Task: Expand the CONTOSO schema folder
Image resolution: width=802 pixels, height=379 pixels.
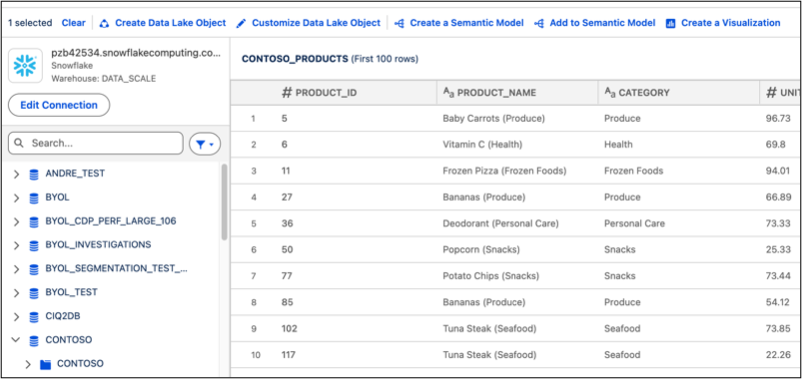Action: coord(28,364)
